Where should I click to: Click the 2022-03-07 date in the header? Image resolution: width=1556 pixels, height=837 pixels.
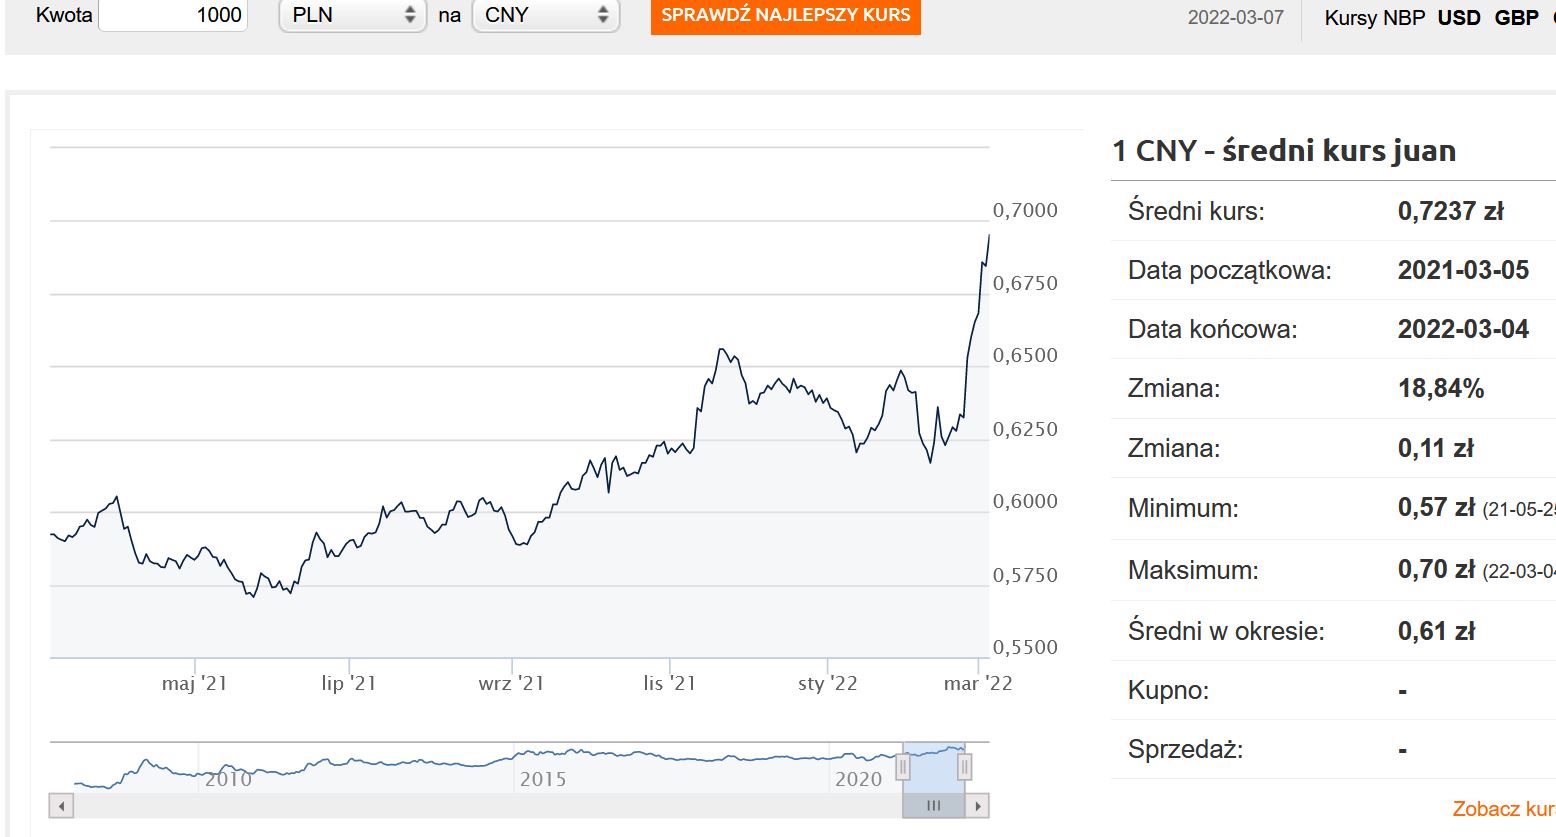(x=1235, y=17)
